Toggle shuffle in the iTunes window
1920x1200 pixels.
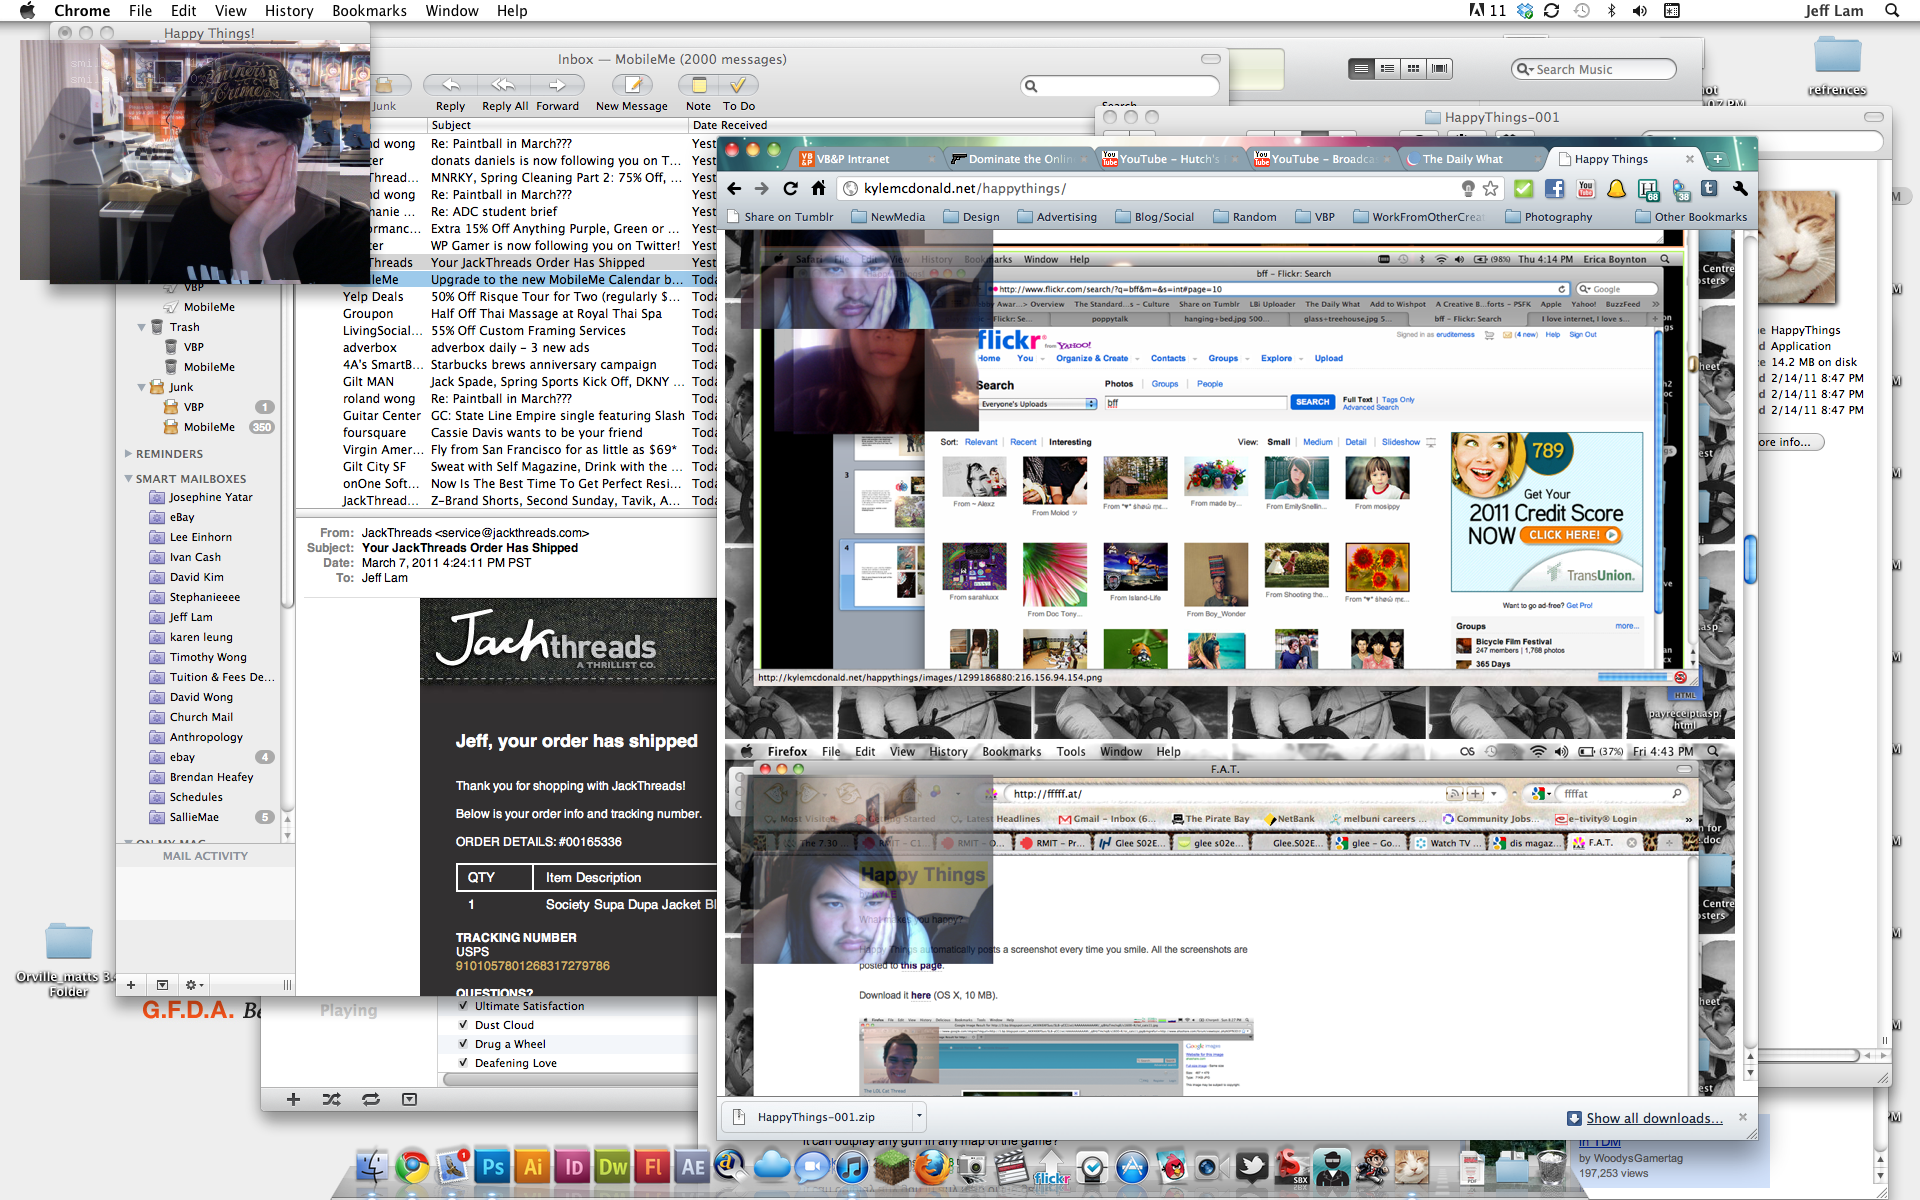click(x=332, y=1099)
